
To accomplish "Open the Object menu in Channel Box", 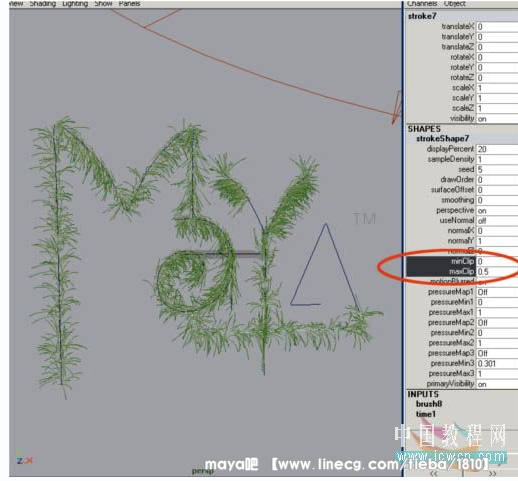I will (455, 4).
